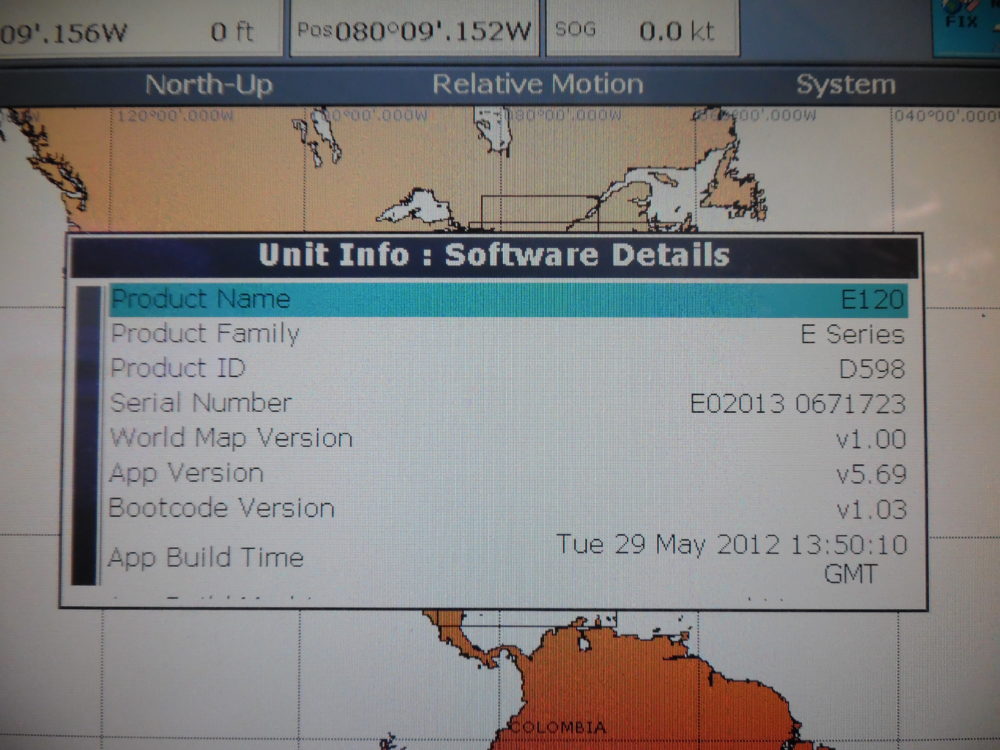The image size is (1000, 750).
Task: Click the Pos longitude data box
Action: [x=414, y=31]
